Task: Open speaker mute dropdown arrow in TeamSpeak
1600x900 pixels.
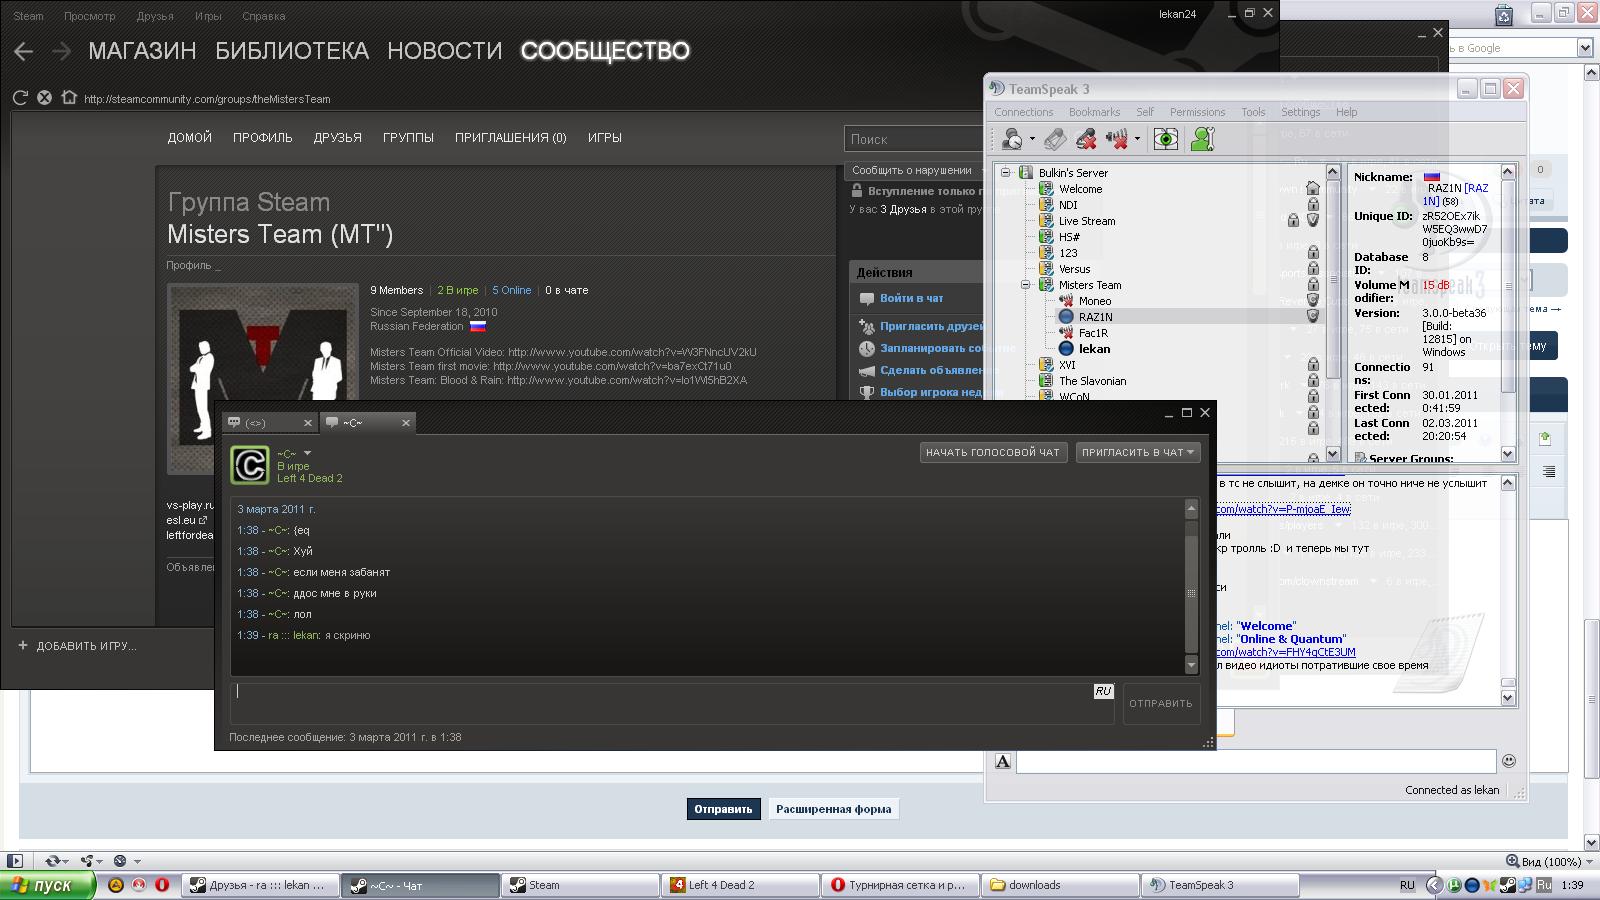Action: click(1137, 140)
